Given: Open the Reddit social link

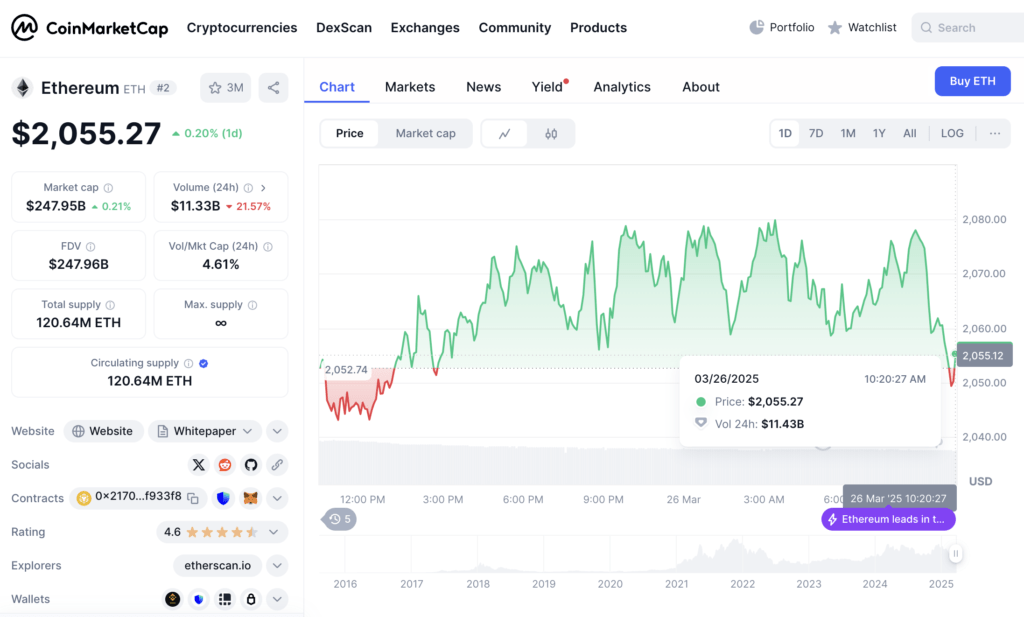Looking at the screenshot, I should pyautogui.click(x=225, y=465).
